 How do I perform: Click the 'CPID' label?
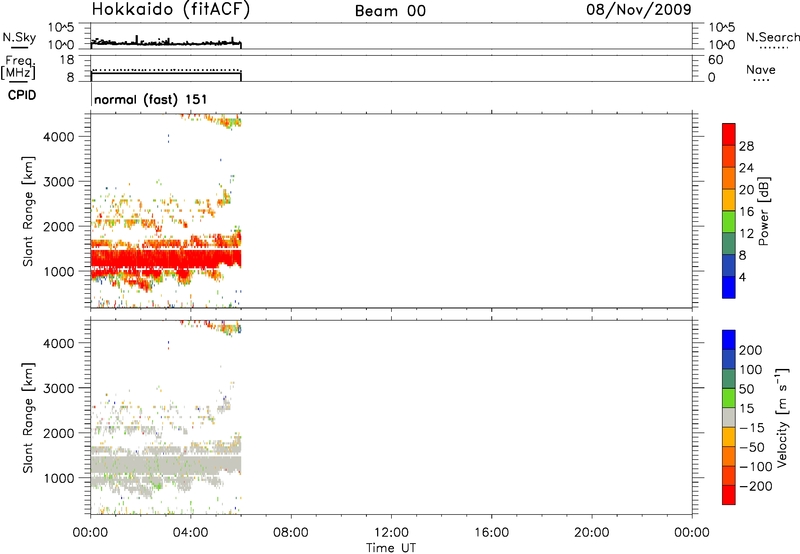click(22, 95)
